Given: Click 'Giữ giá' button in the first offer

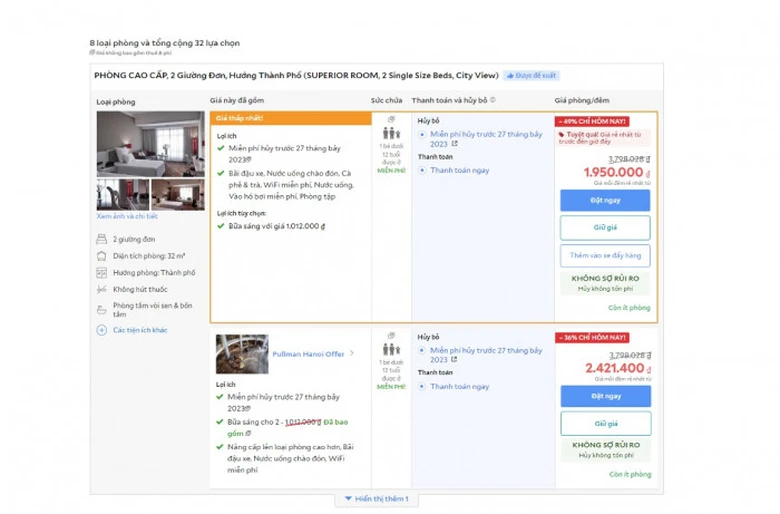Looking at the screenshot, I should pyautogui.click(x=604, y=227).
